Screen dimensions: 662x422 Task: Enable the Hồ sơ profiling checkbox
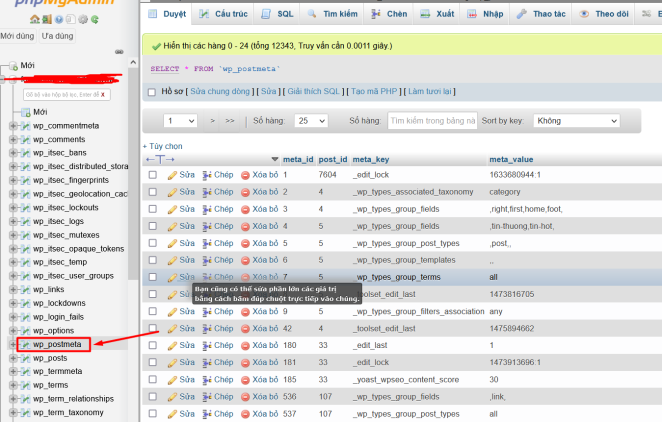click(x=152, y=91)
